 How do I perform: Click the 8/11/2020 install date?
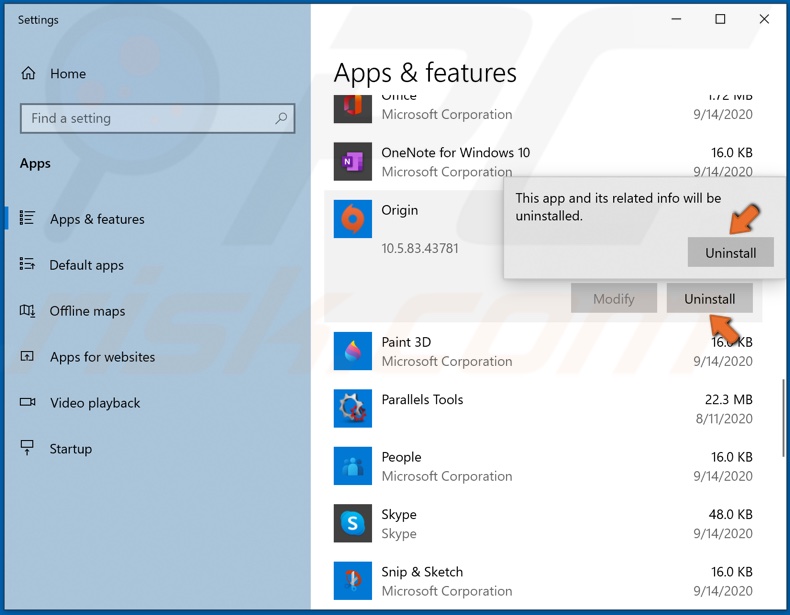pyautogui.click(x=724, y=419)
